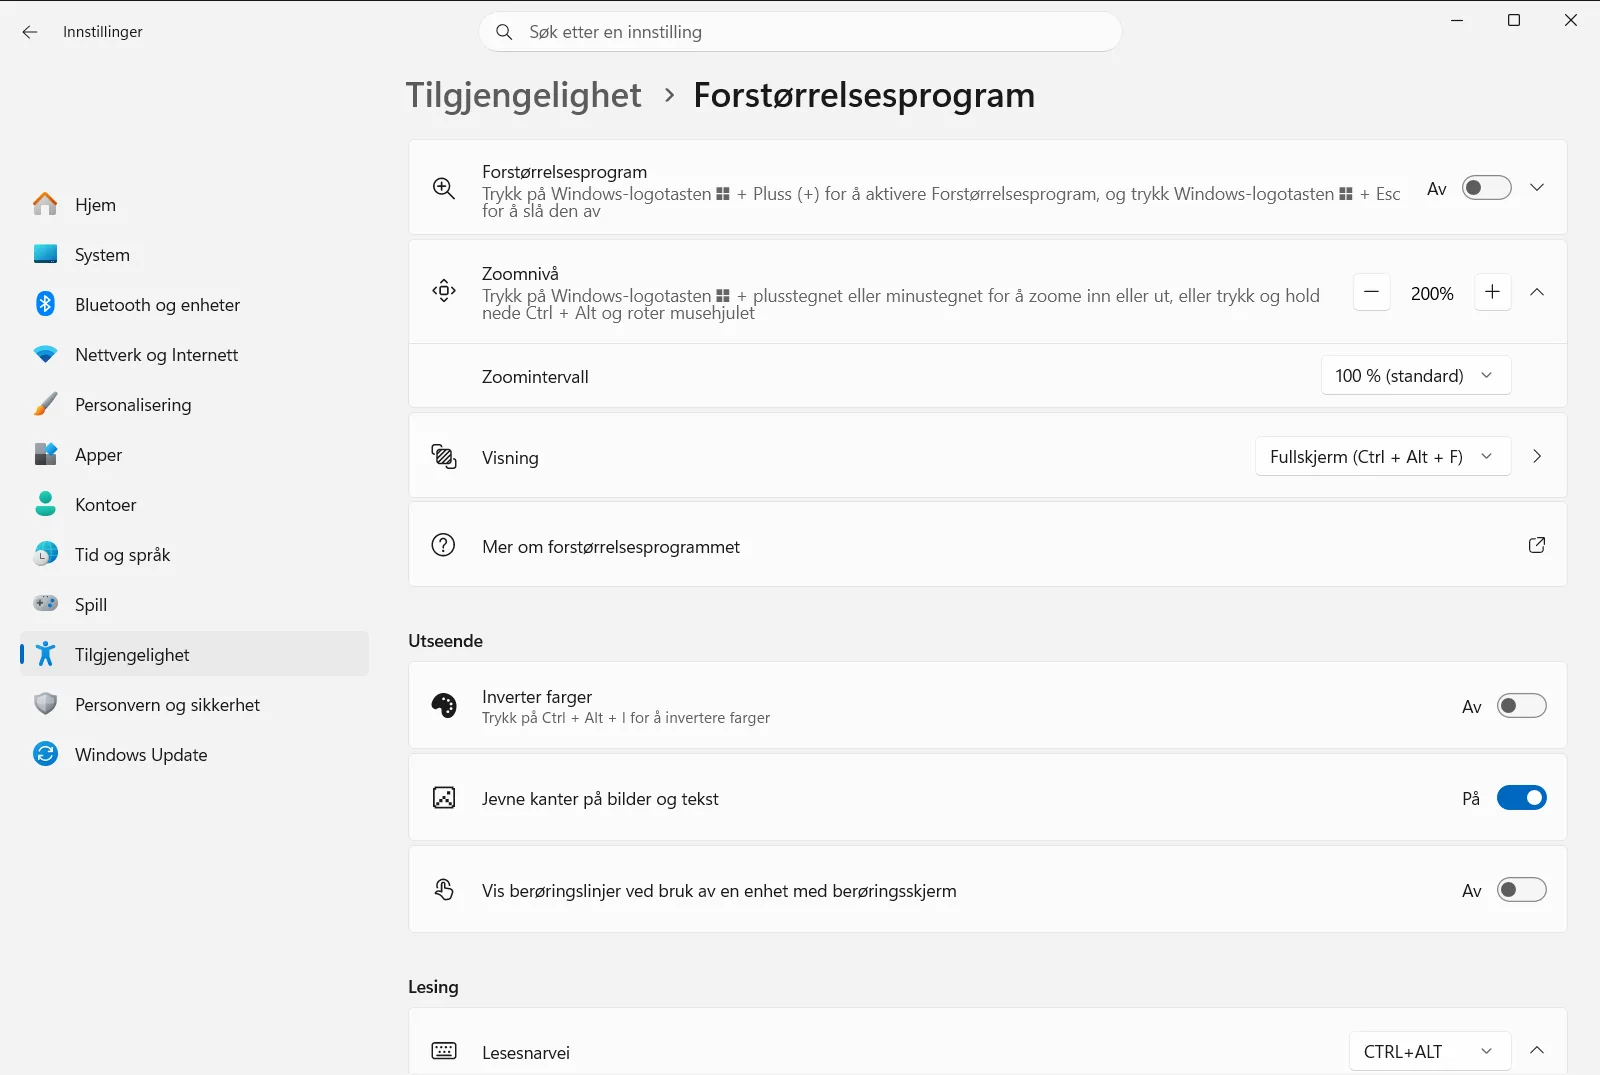Click the Kontoer person icon
Image resolution: width=1600 pixels, height=1075 pixels.
(45, 504)
